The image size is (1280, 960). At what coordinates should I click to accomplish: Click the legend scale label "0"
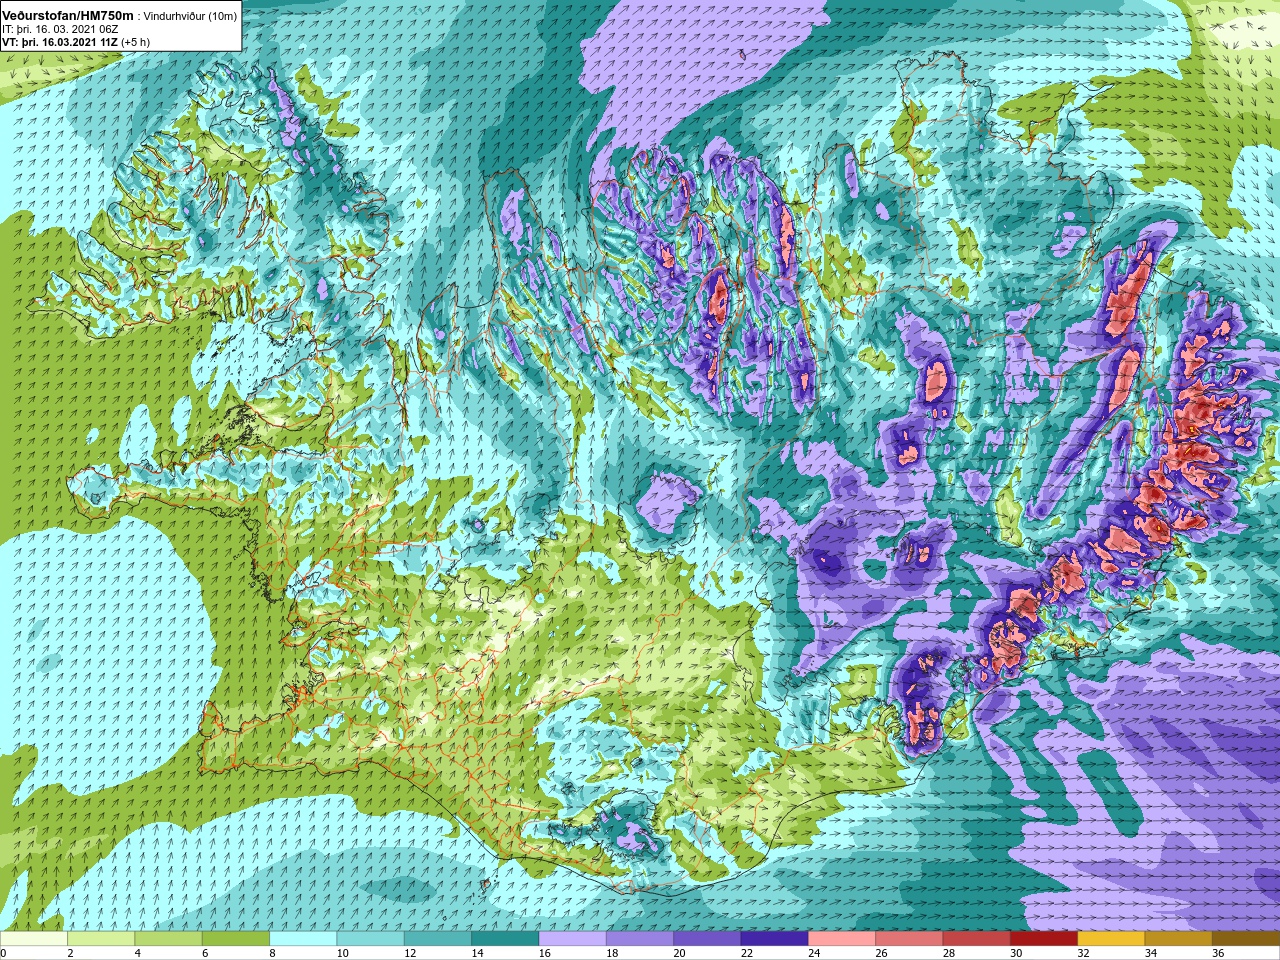(3, 953)
